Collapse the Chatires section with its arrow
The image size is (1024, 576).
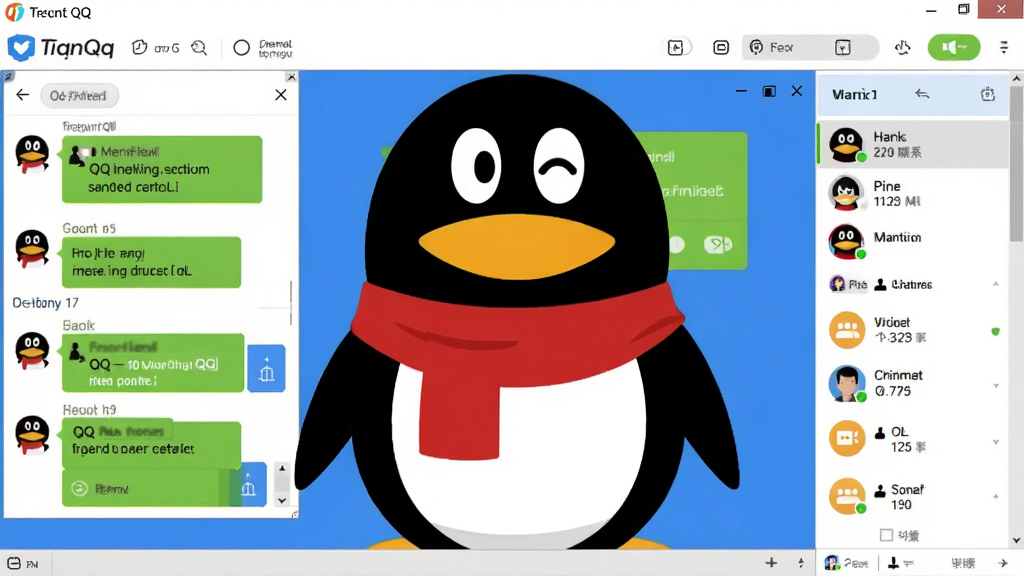pos(995,284)
